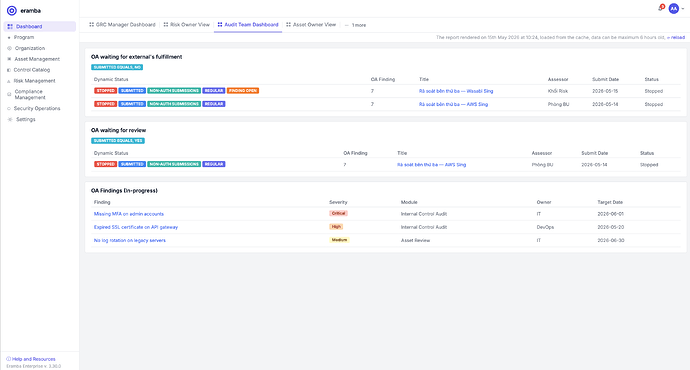This screenshot has width=690, height=370.
Task: Open AWS Sing link under waiting for review
Action: click(431, 165)
